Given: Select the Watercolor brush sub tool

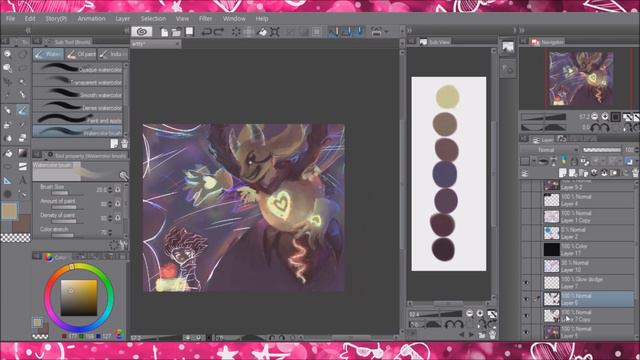Looking at the screenshot, I should [x=78, y=132].
